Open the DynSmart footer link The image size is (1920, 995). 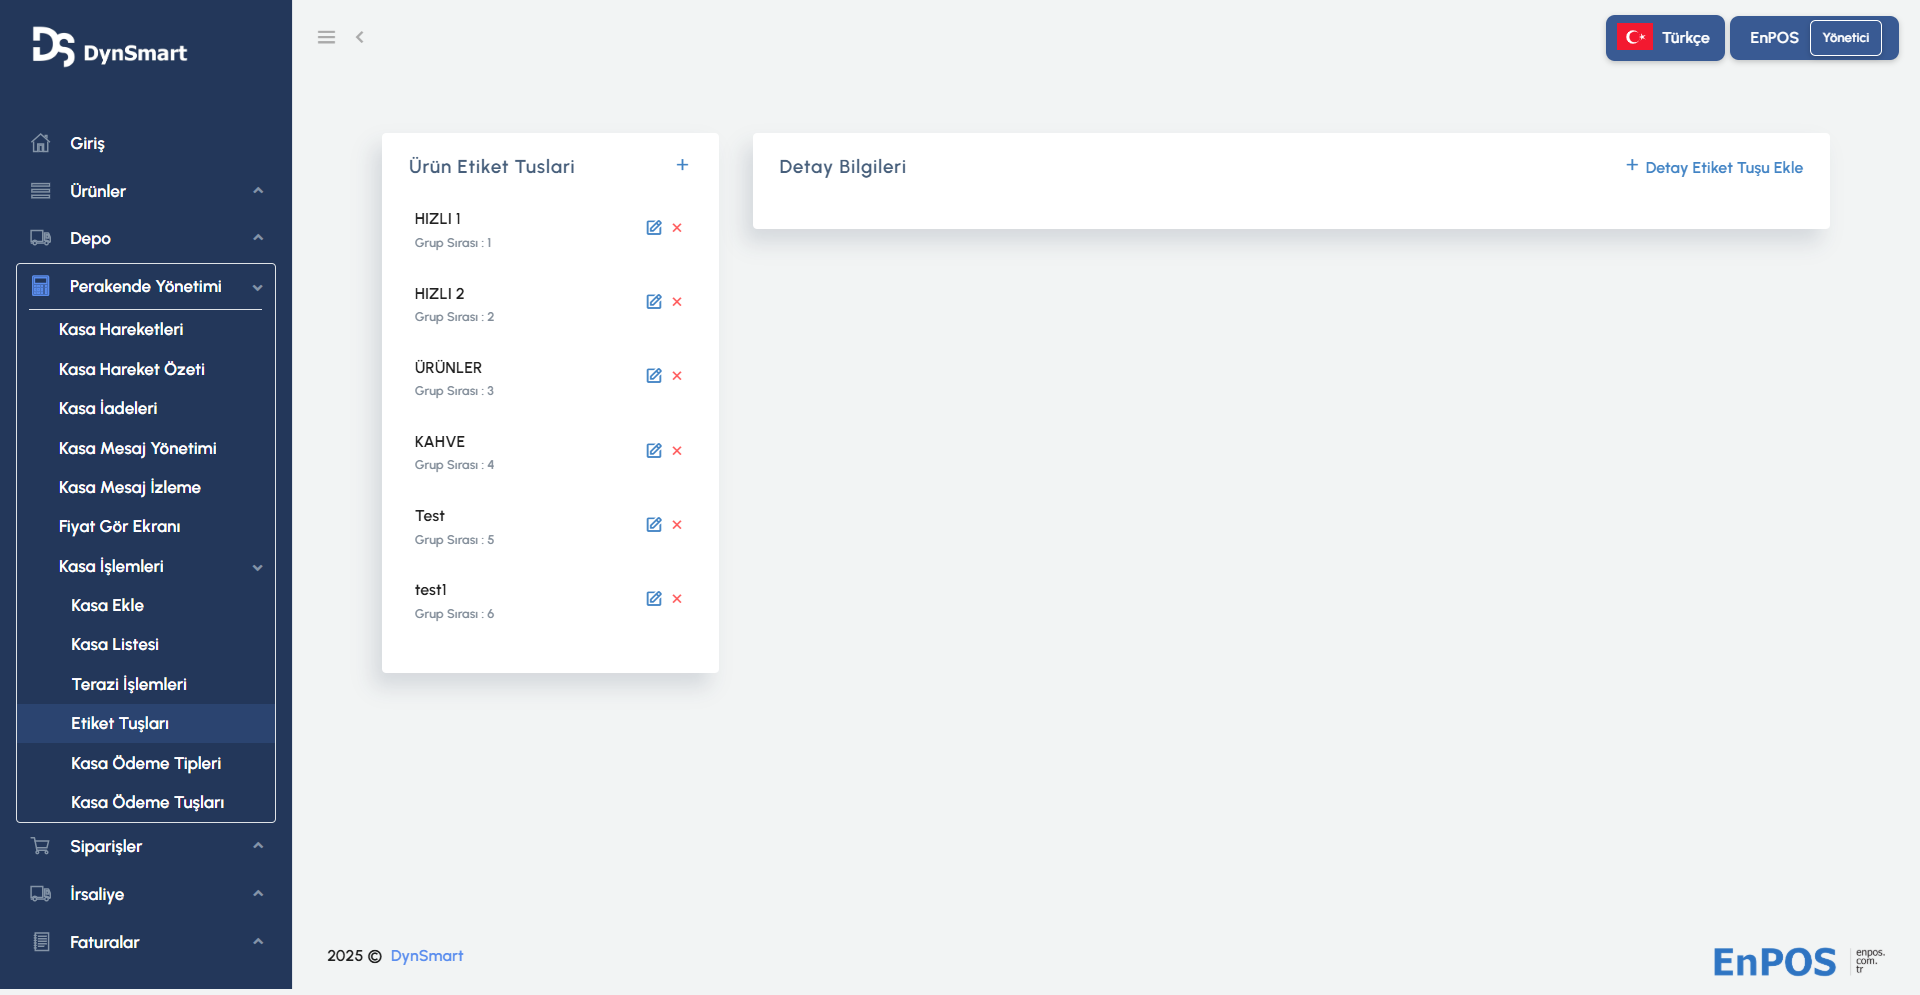click(427, 956)
